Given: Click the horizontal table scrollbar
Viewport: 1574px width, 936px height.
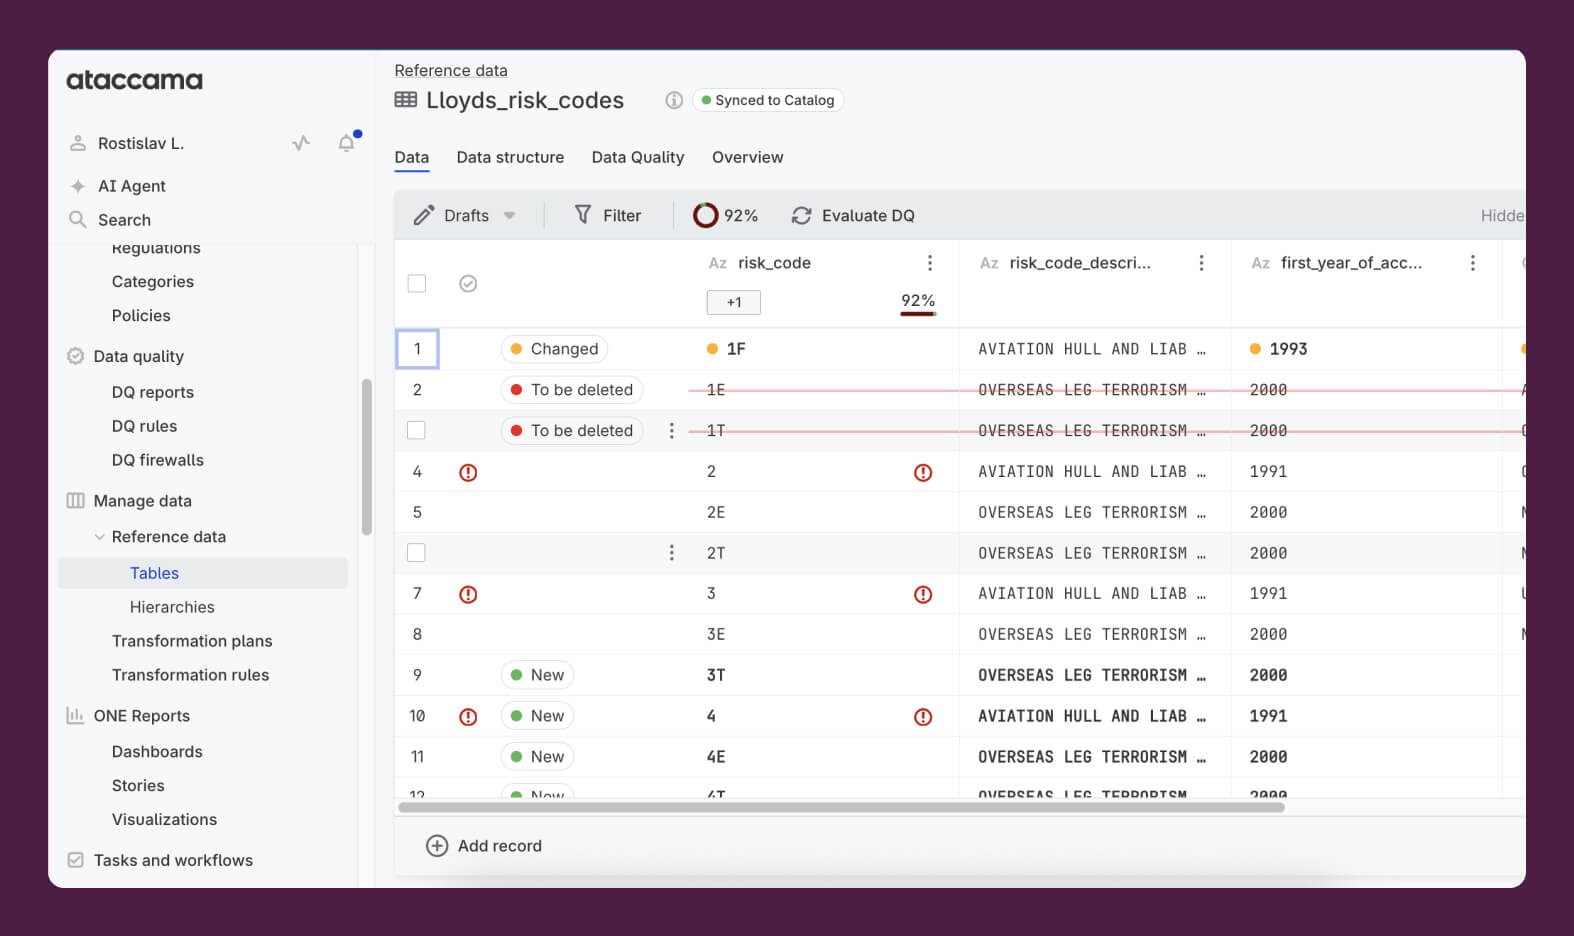Looking at the screenshot, I should pyautogui.click(x=841, y=807).
